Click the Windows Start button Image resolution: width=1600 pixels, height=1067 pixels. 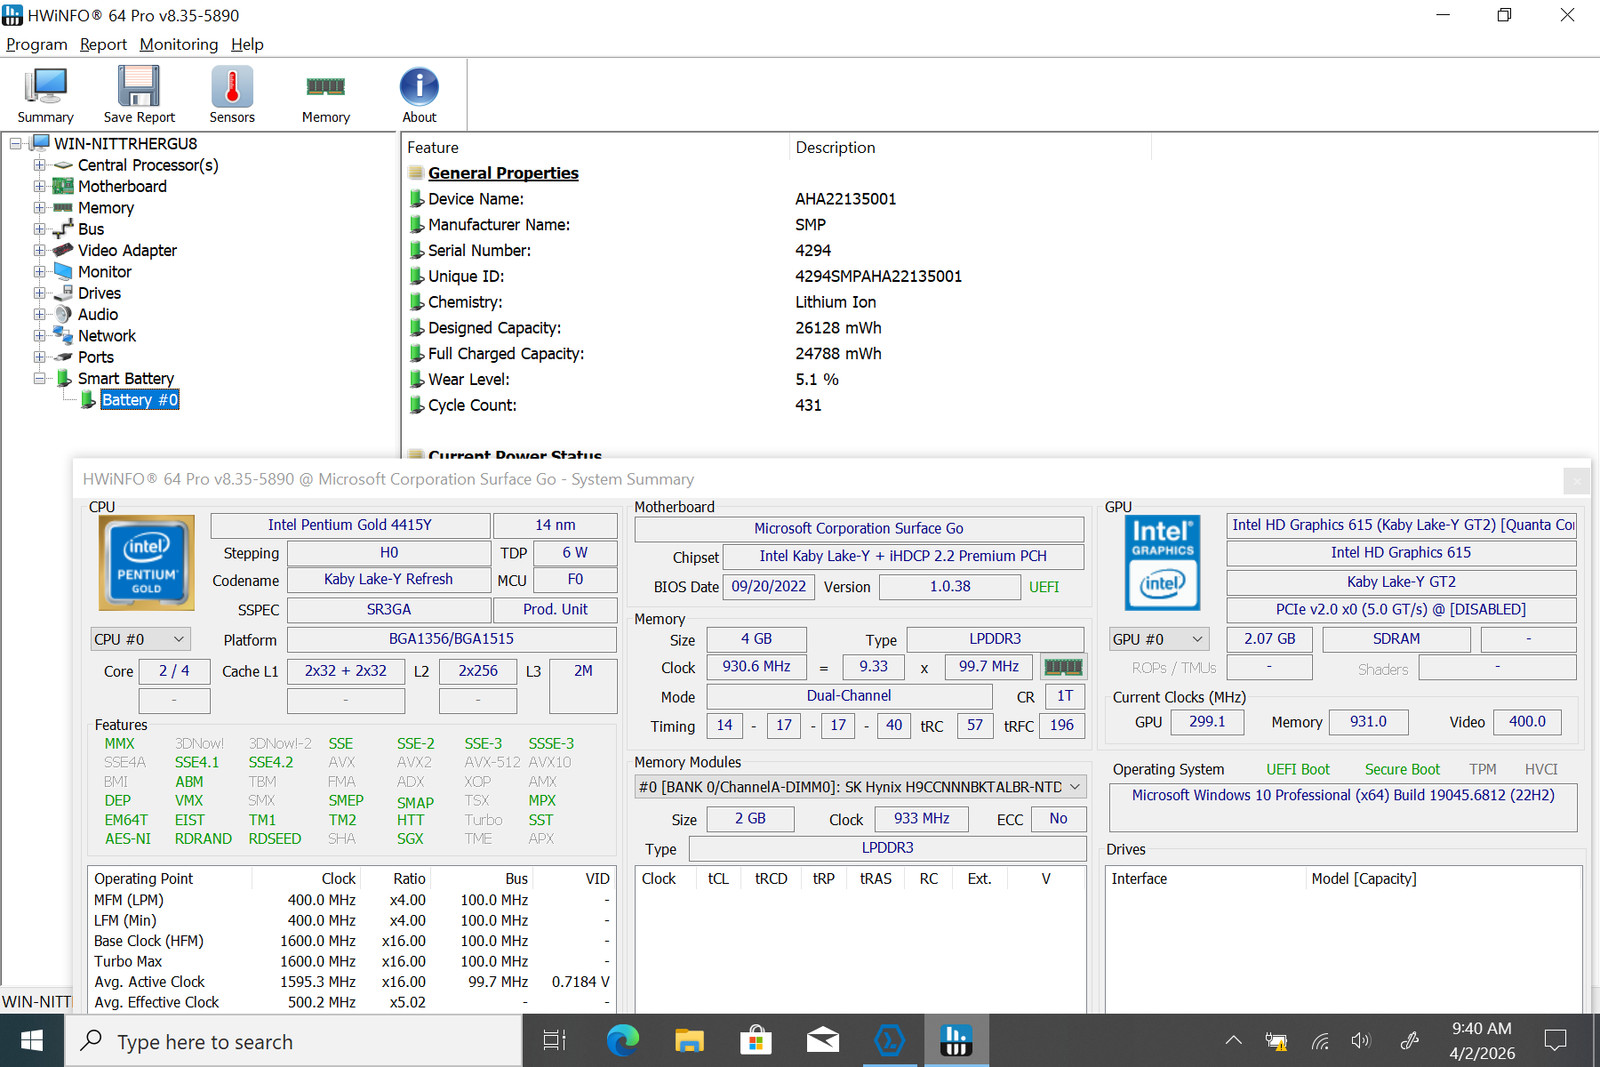tap(32, 1041)
